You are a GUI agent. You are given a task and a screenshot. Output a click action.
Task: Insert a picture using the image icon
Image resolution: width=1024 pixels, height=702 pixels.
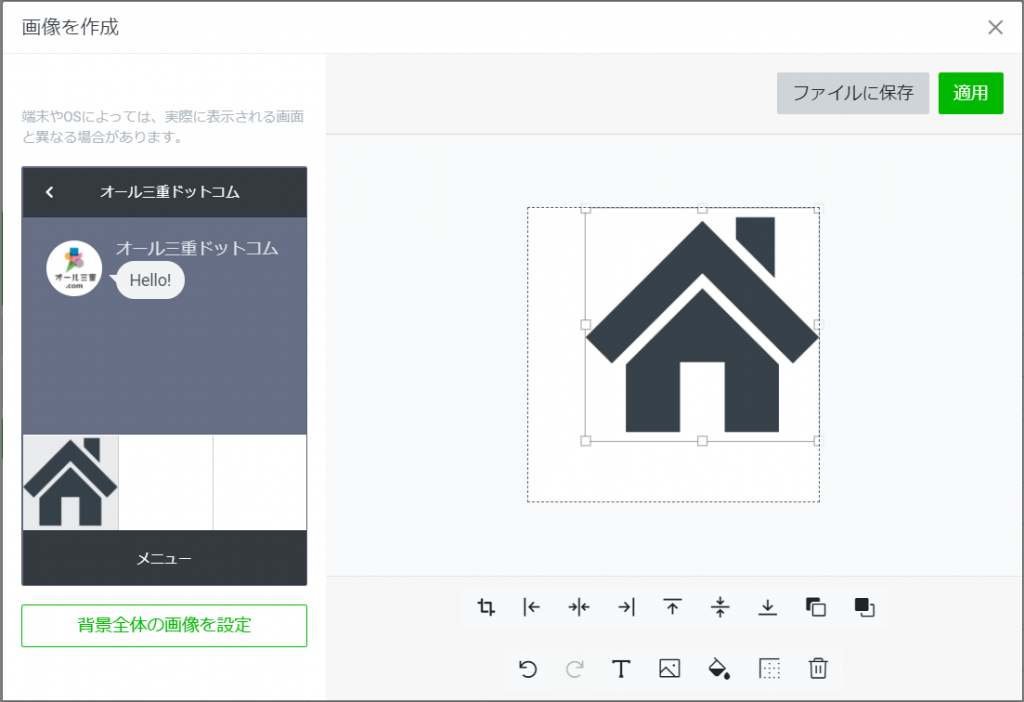[670, 669]
